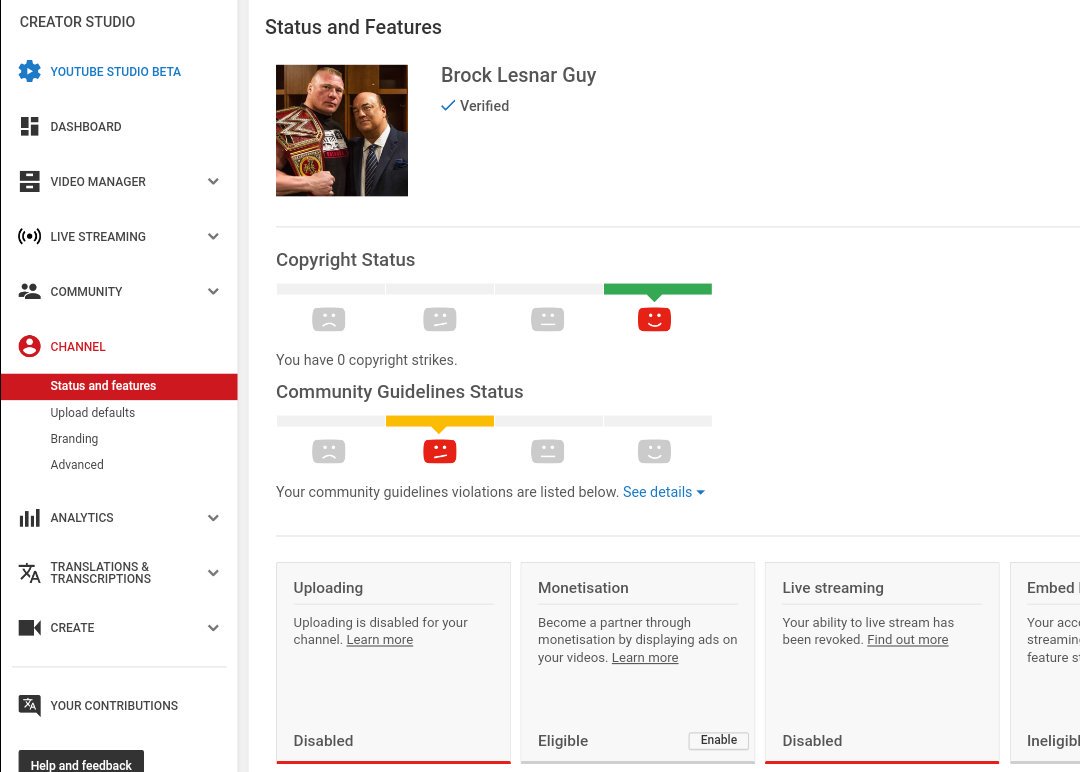Click the Analytics bar chart icon
The image size is (1080, 772).
tap(29, 518)
